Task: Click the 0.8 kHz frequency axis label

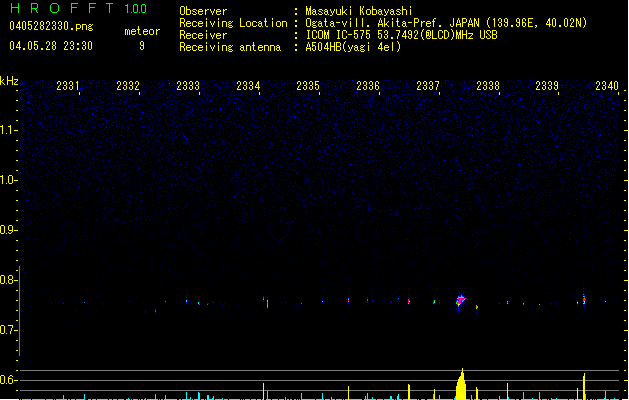Action: [7, 280]
